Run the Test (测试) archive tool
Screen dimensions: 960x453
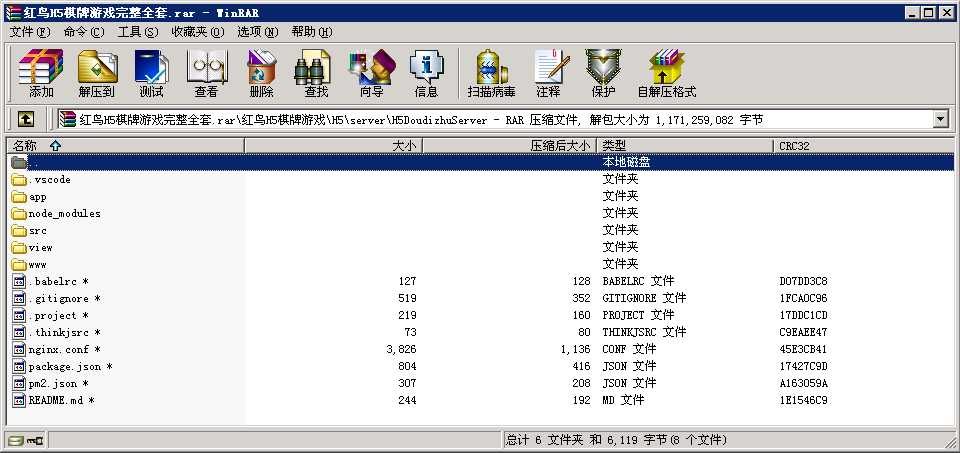click(151, 74)
